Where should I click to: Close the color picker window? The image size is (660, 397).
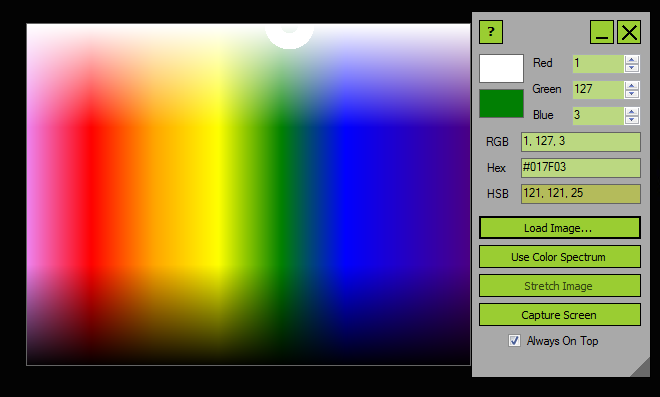[629, 32]
